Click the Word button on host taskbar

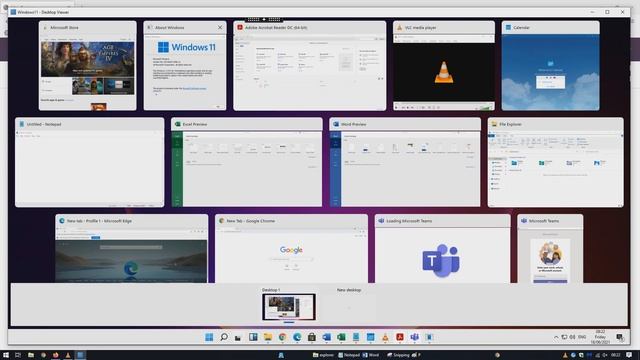pos(371,355)
